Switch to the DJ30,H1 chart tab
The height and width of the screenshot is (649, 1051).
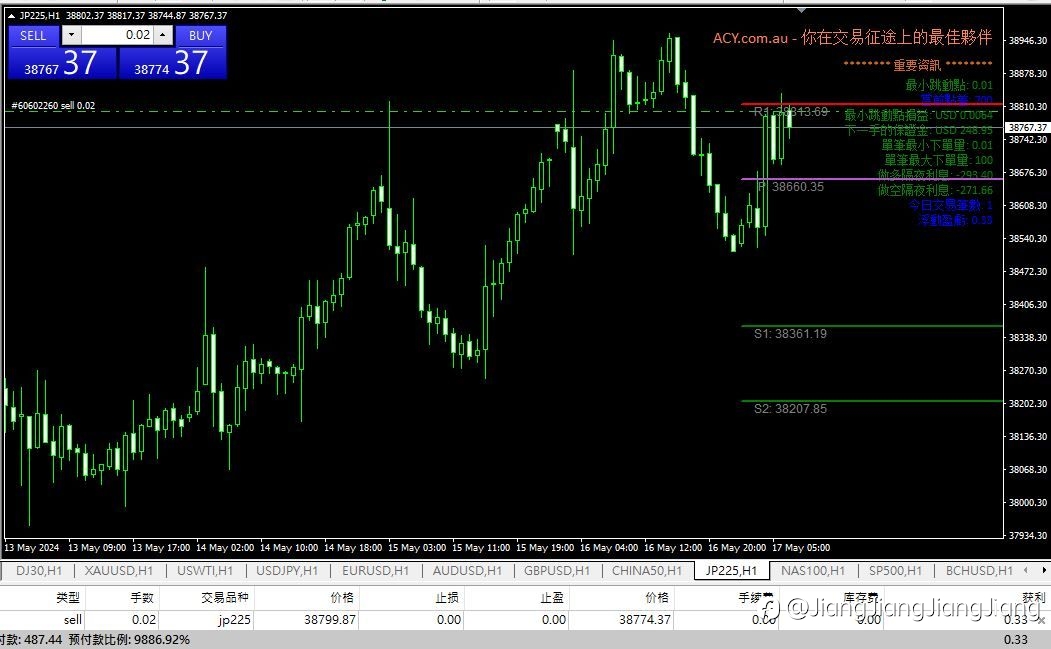pos(39,571)
